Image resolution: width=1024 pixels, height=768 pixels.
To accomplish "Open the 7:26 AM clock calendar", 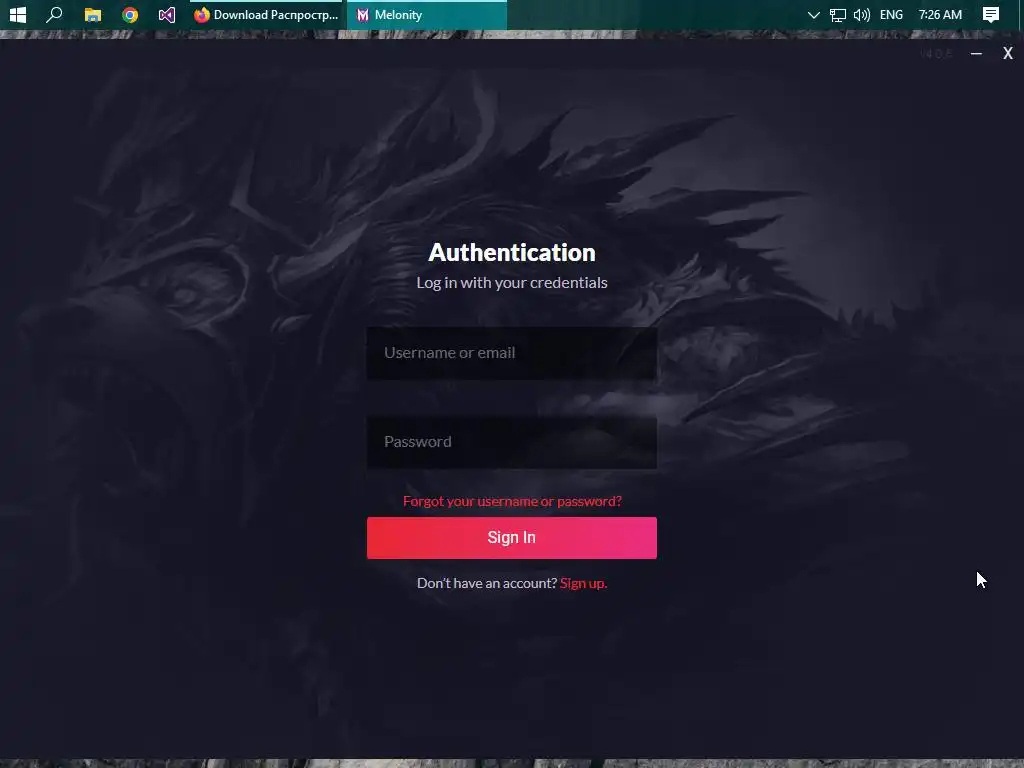I will pos(940,14).
